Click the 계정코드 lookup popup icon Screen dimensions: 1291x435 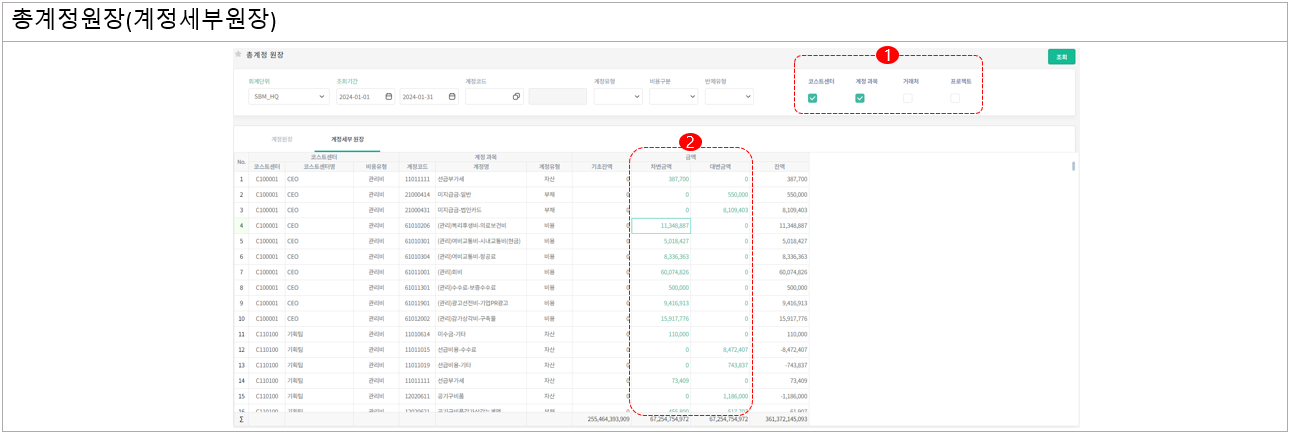[516, 97]
